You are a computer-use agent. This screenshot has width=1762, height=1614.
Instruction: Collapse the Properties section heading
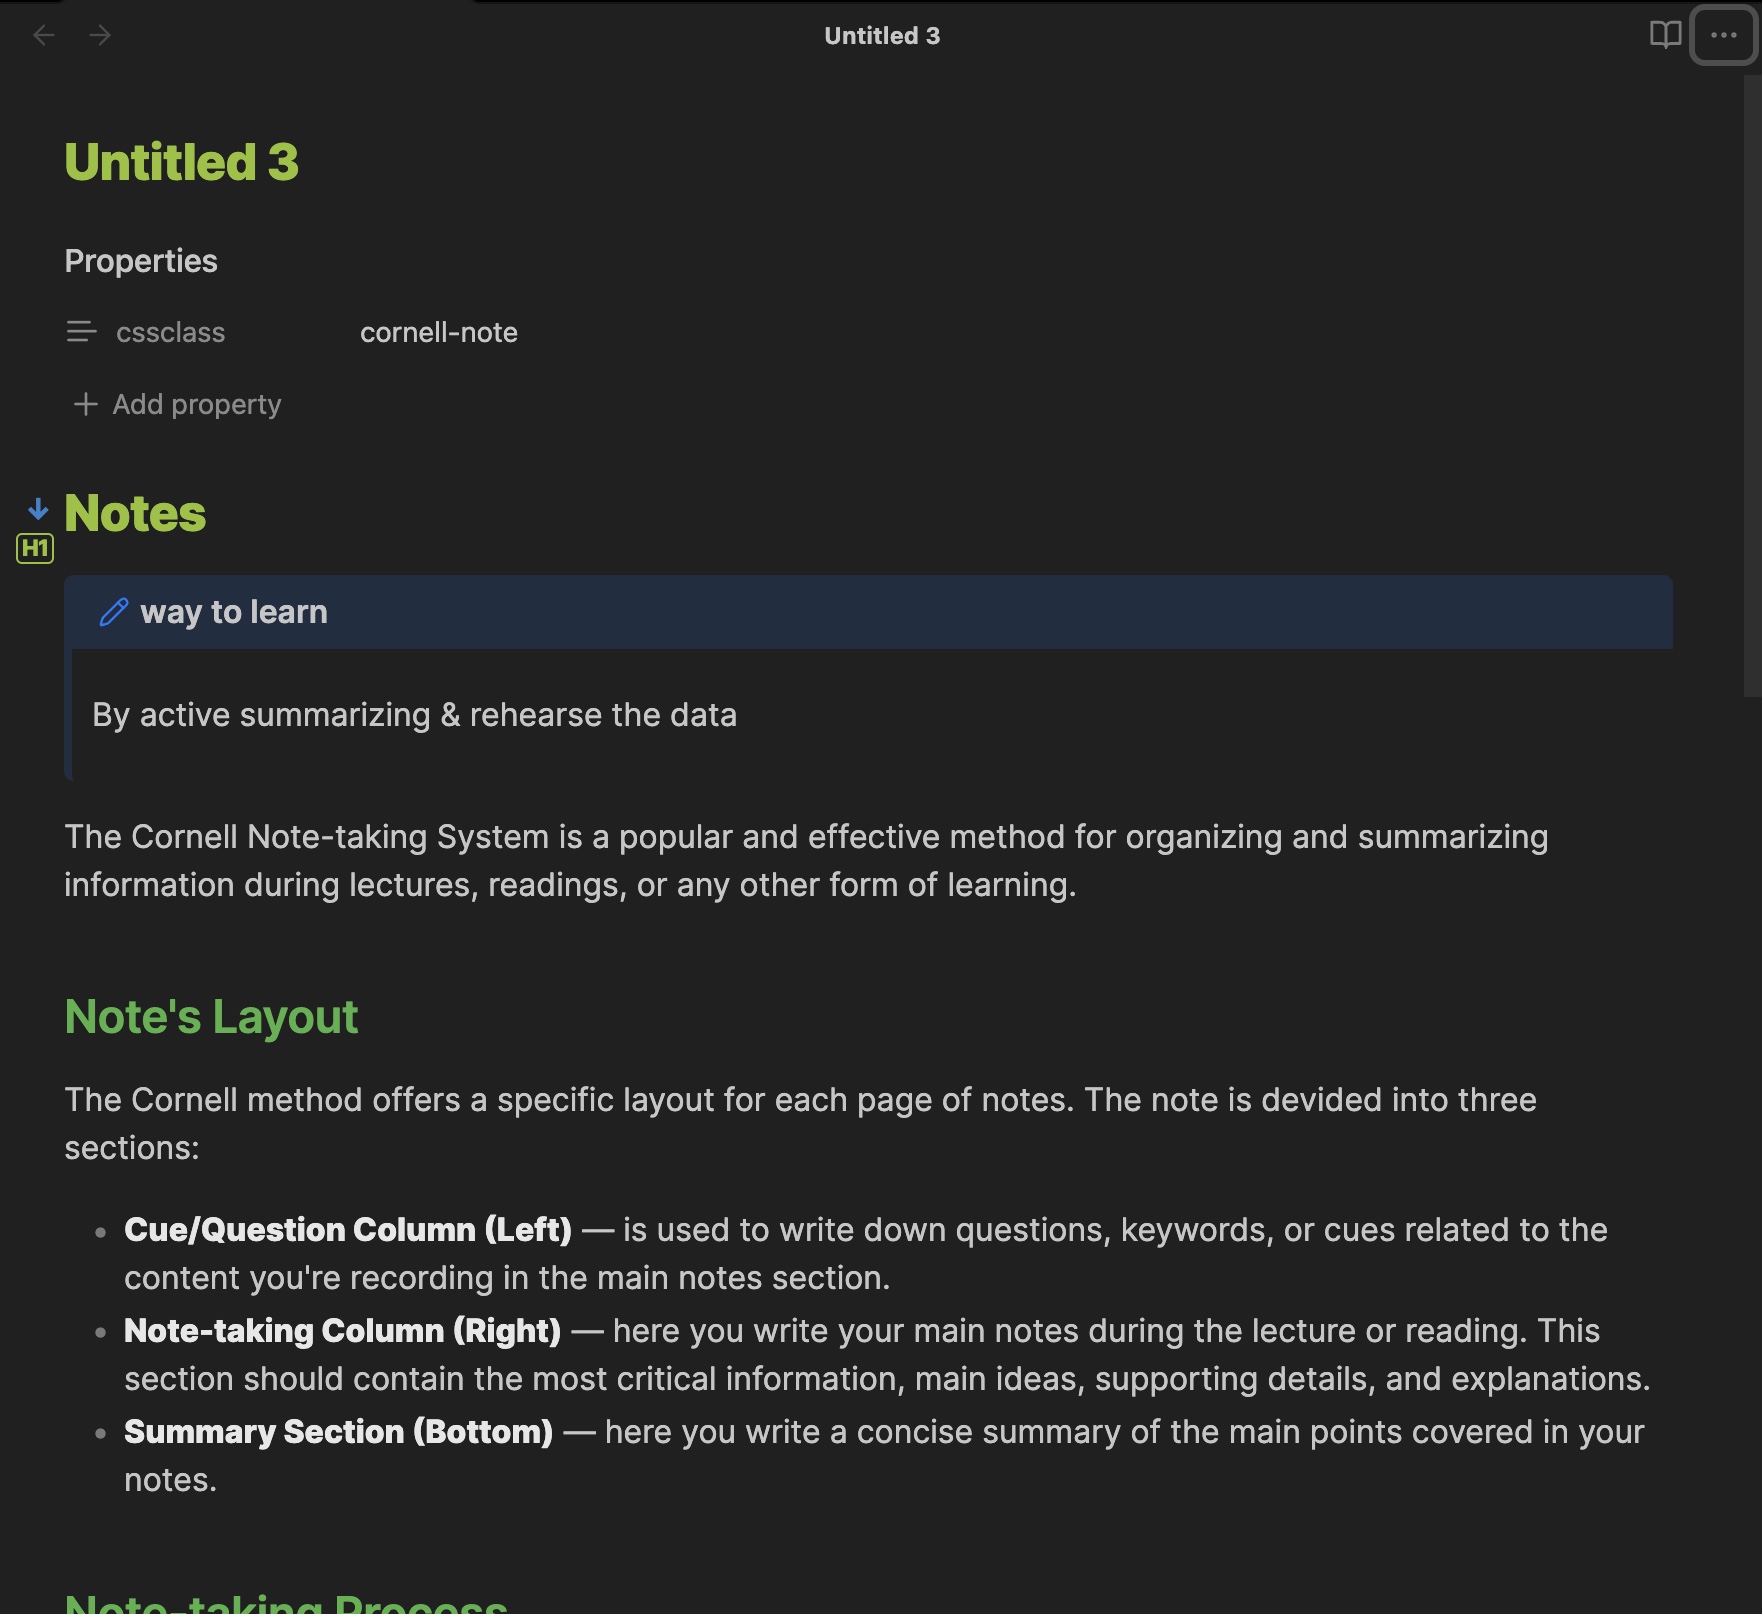coord(141,261)
